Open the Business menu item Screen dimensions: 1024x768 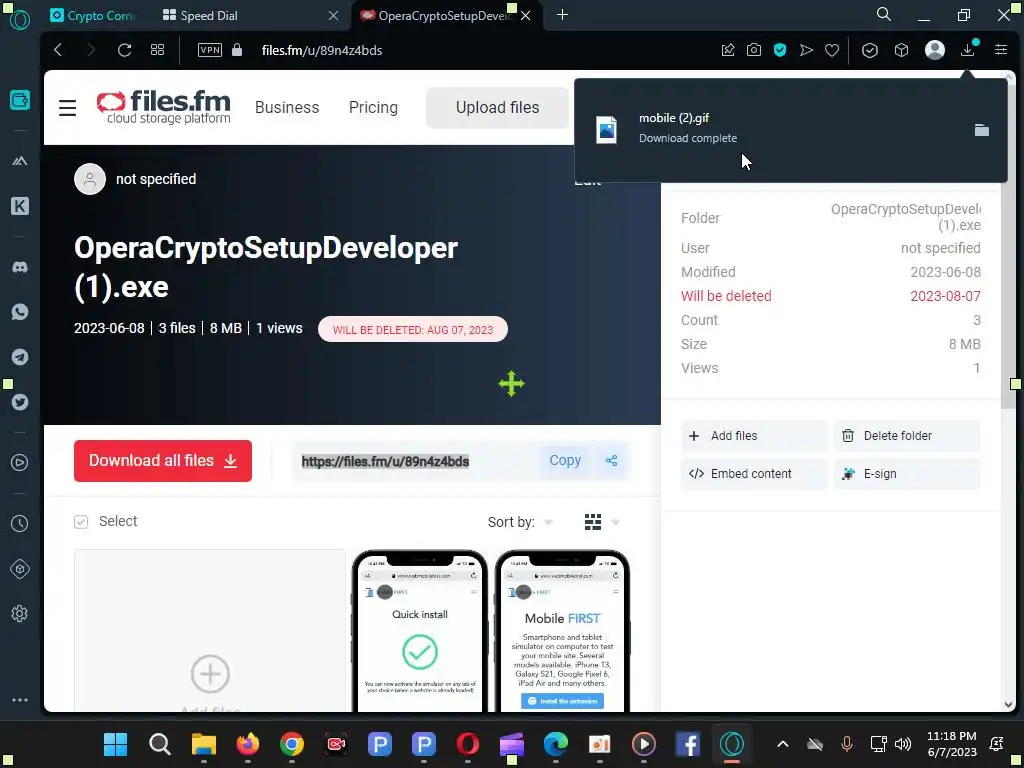[287, 108]
